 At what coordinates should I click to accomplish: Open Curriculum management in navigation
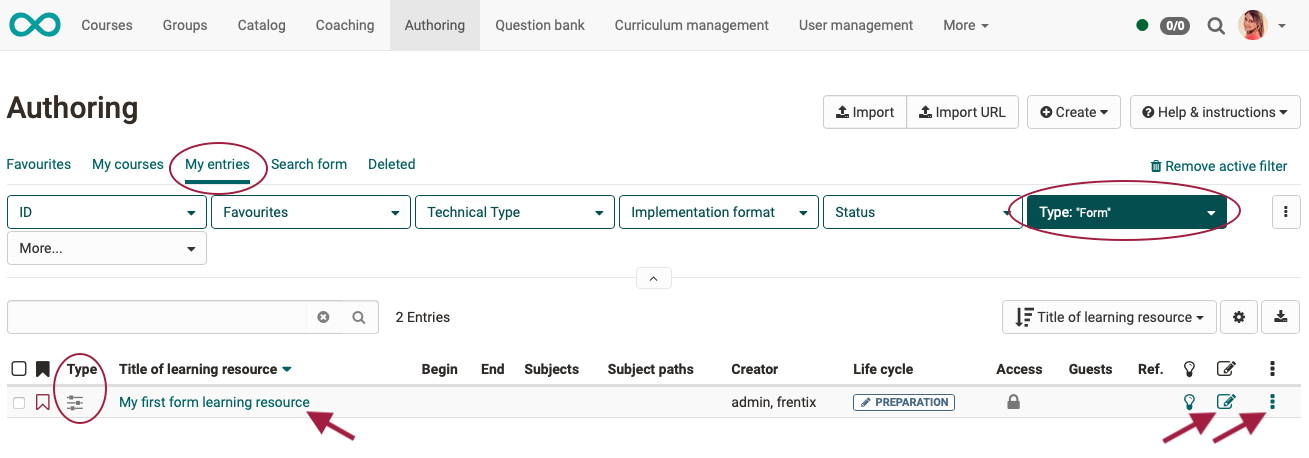(x=692, y=25)
